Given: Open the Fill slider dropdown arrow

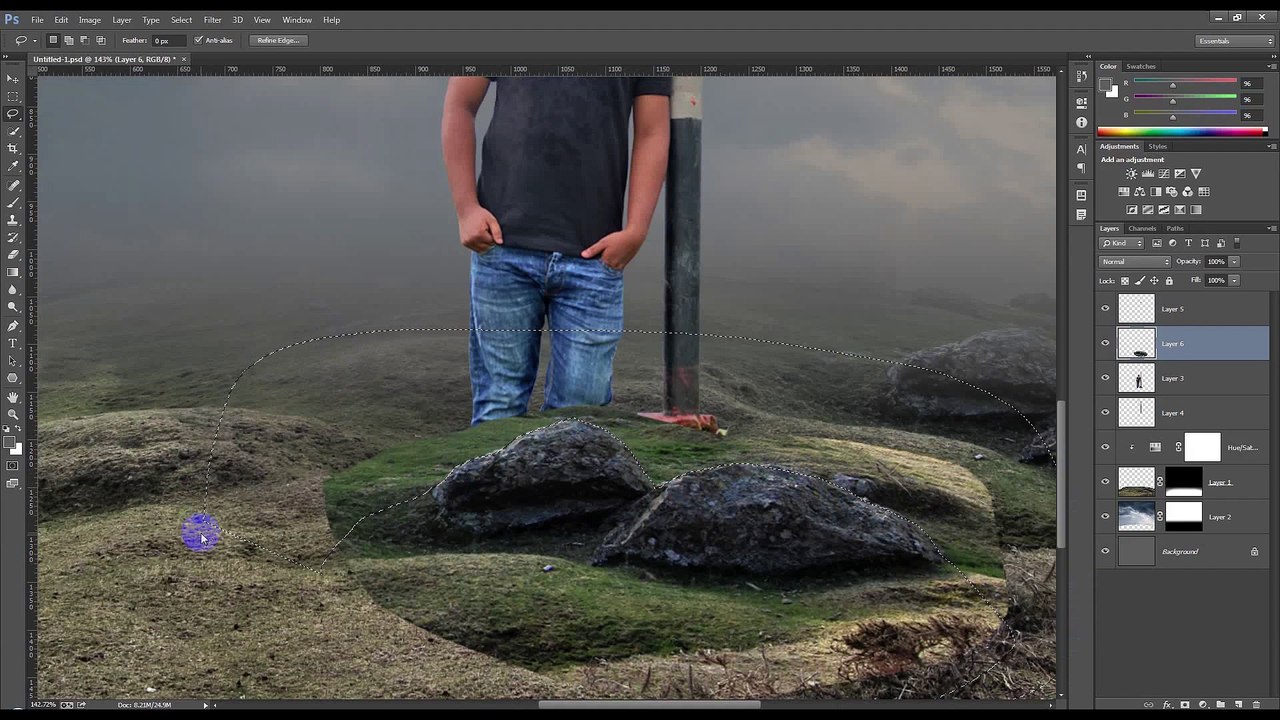Looking at the screenshot, I should coord(1234,281).
